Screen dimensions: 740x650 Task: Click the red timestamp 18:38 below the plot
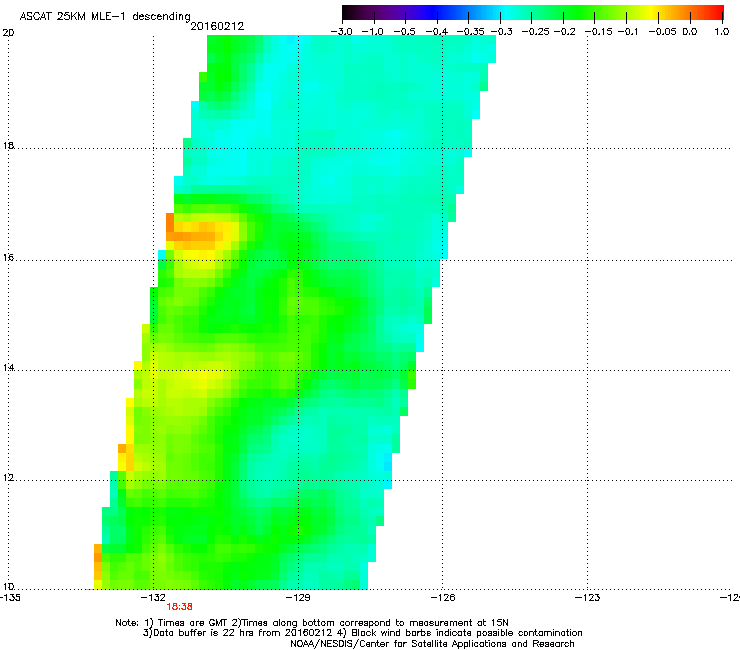(179, 607)
